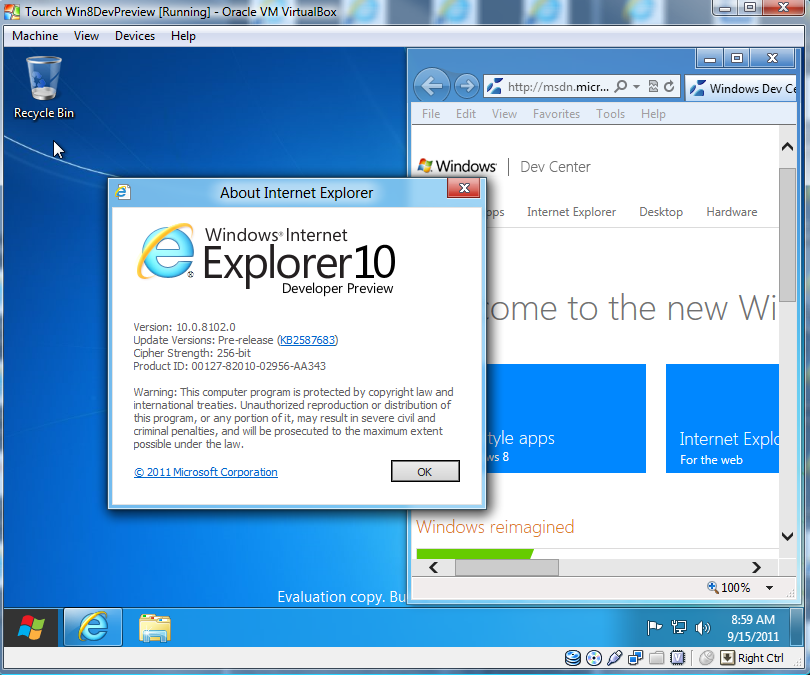
Task: Open the IE Tools menu
Action: tap(610, 114)
